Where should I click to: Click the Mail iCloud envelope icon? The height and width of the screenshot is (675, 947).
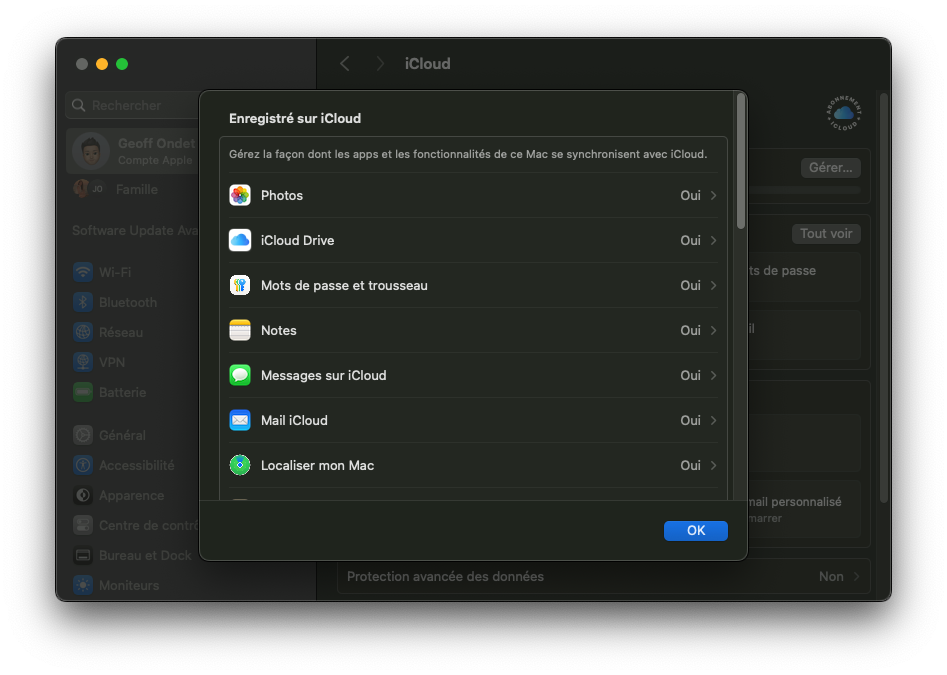240,420
